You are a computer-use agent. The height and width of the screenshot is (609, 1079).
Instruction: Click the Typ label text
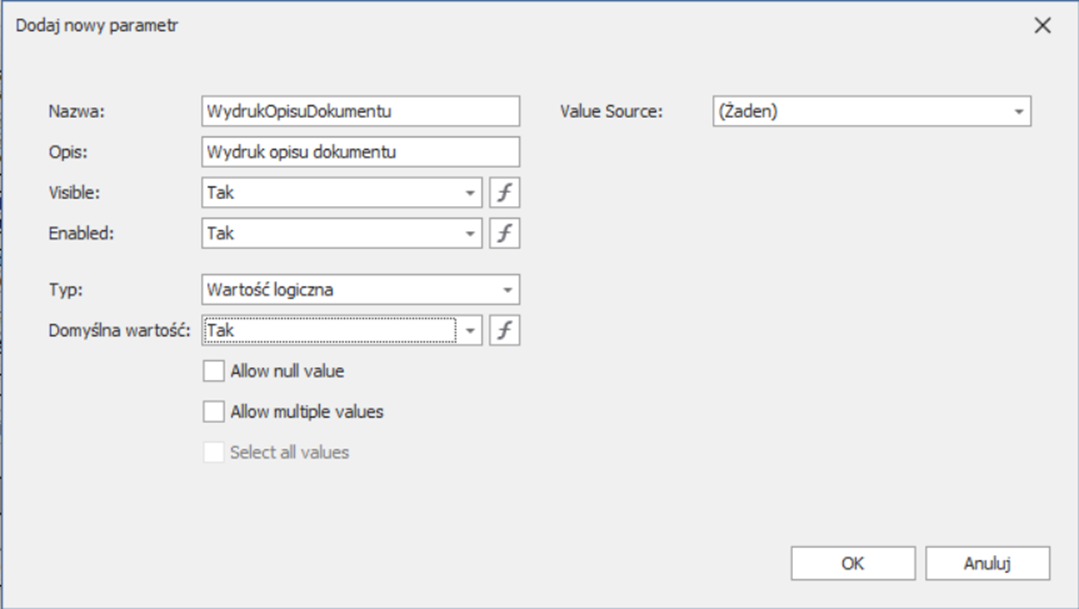(x=65, y=290)
